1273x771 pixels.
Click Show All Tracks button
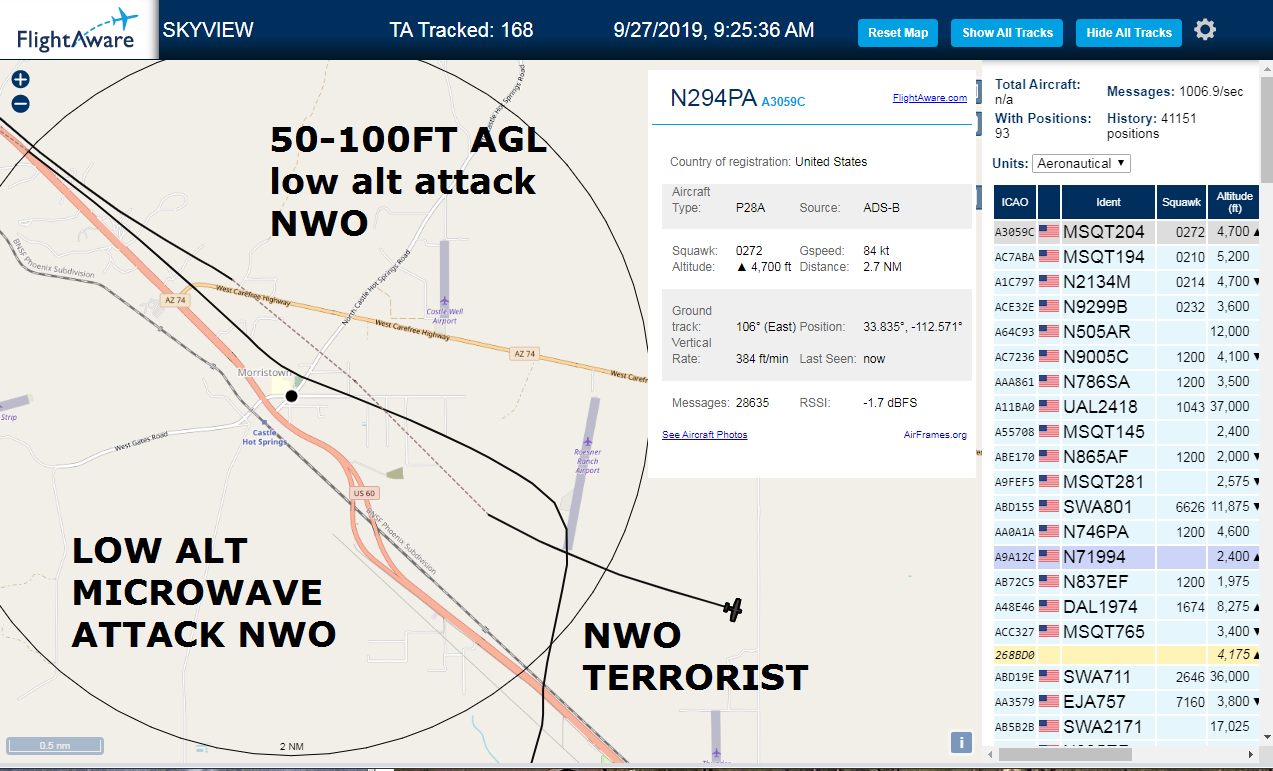(x=1007, y=33)
